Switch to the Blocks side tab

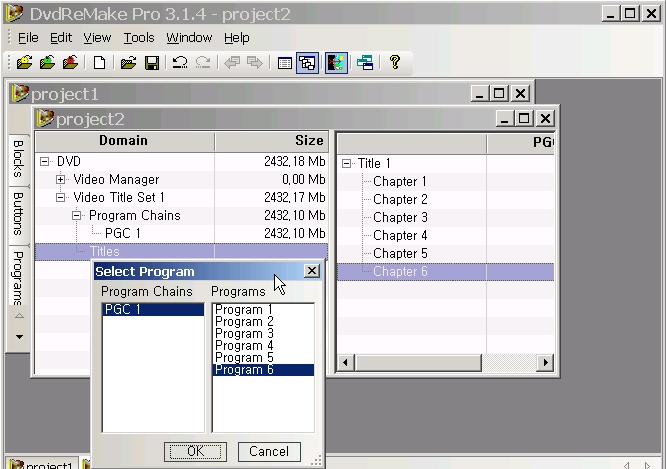click(x=19, y=158)
